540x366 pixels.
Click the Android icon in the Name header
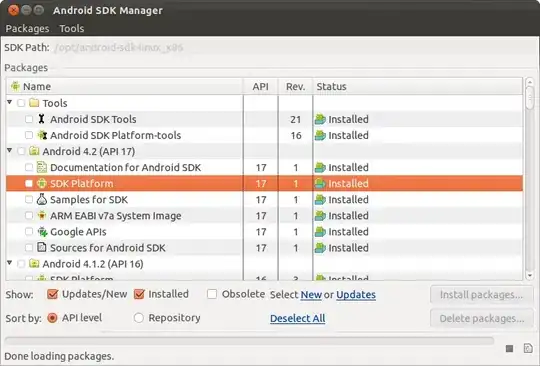point(15,86)
